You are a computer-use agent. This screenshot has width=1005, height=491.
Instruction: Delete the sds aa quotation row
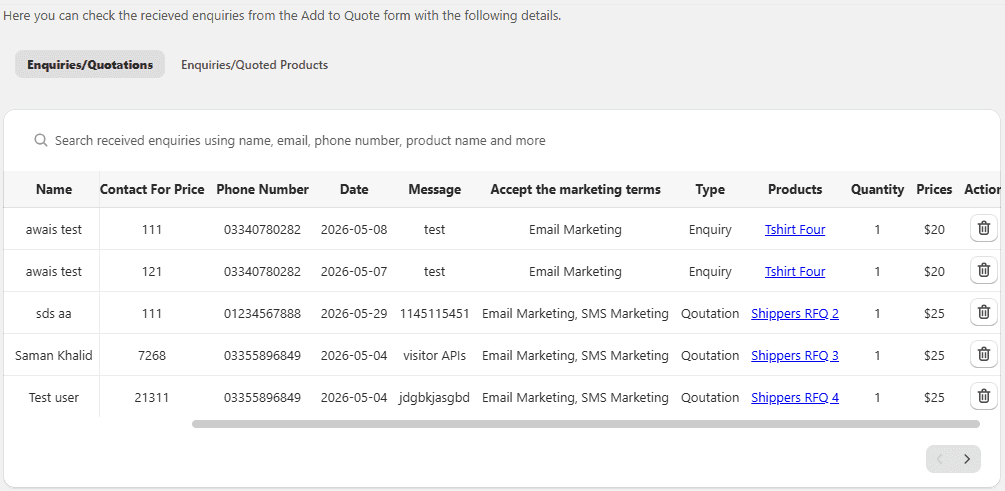(x=984, y=312)
